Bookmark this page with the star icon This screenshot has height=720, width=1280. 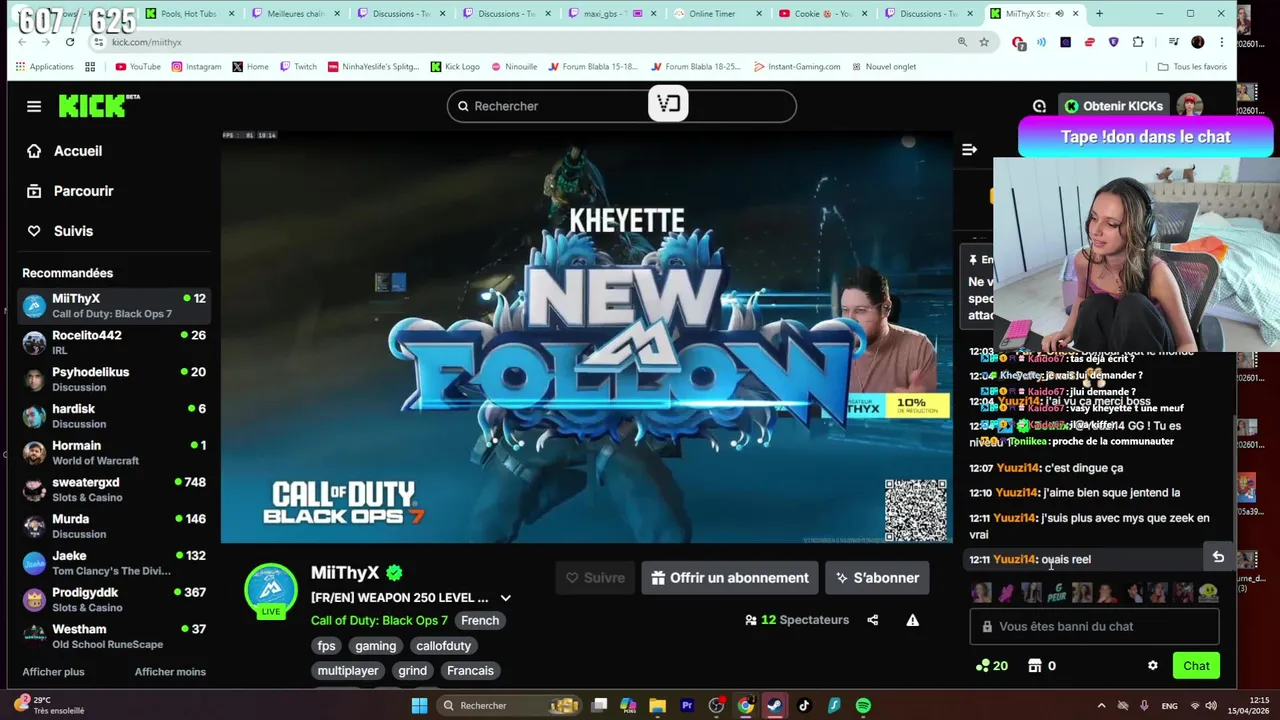pyautogui.click(x=984, y=42)
